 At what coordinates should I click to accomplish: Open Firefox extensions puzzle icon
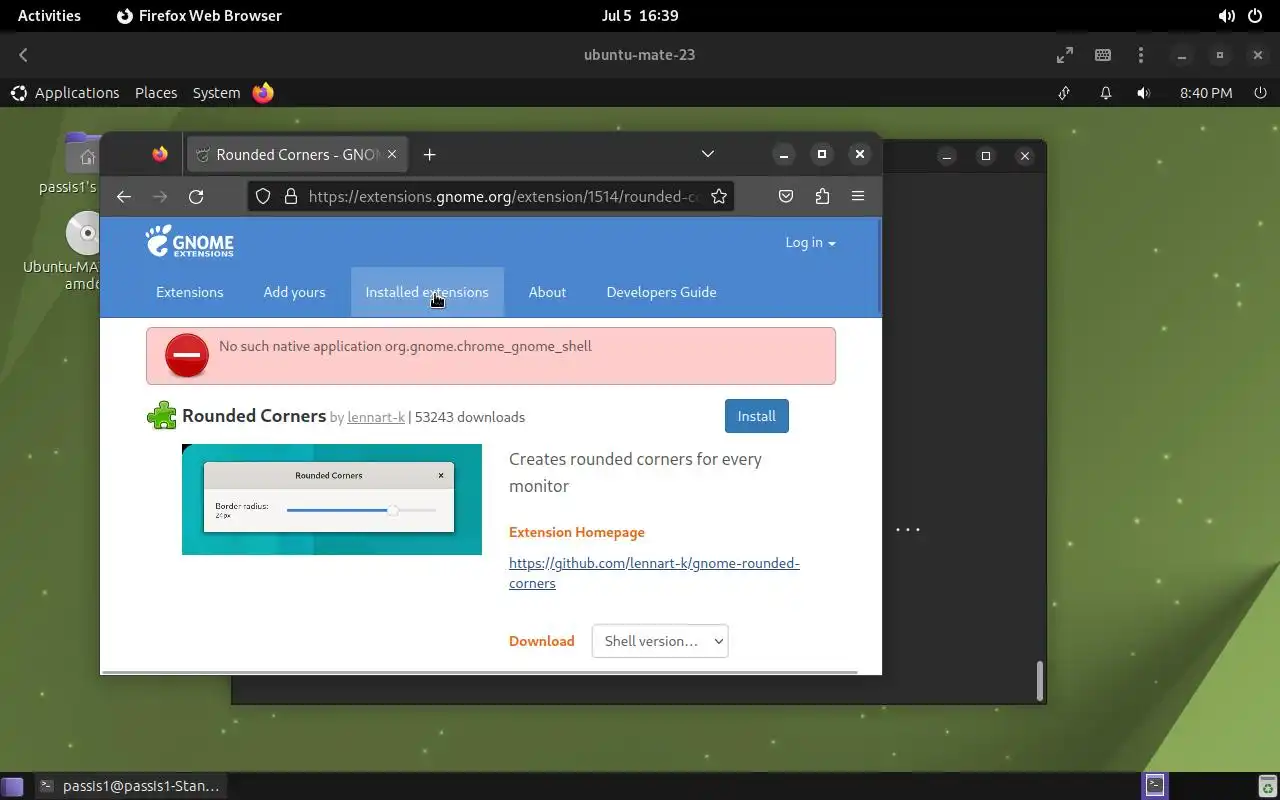coord(822,196)
